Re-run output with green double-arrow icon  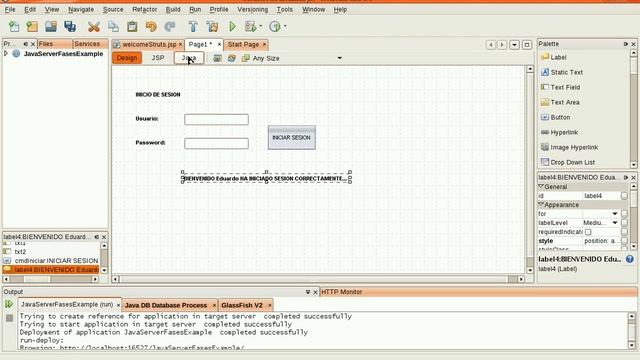point(9,304)
